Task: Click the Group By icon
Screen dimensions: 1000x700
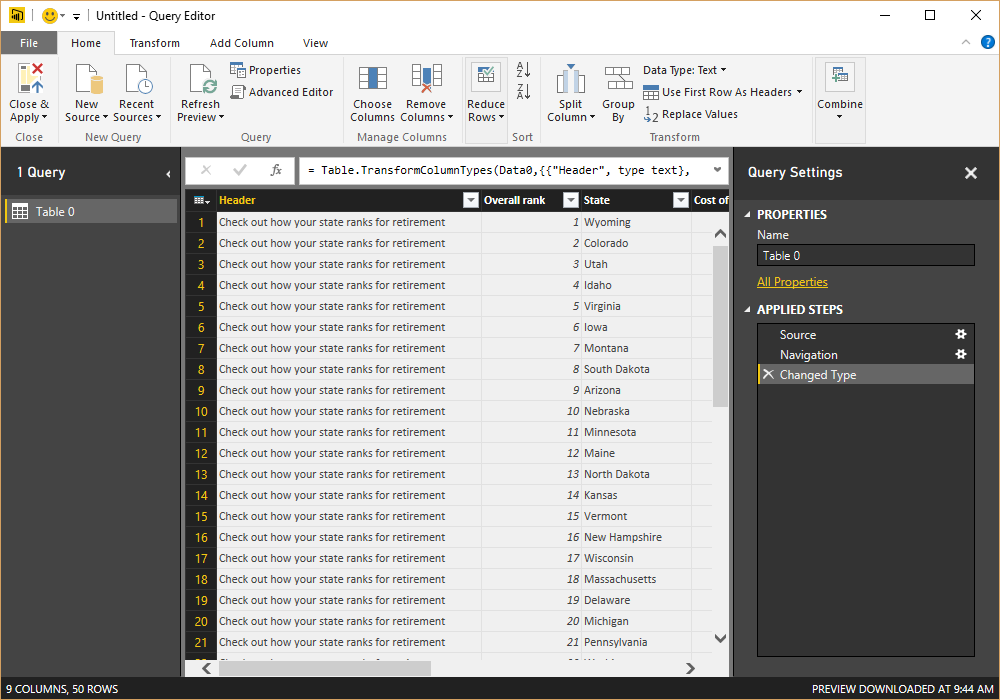Action: tap(618, 80)
